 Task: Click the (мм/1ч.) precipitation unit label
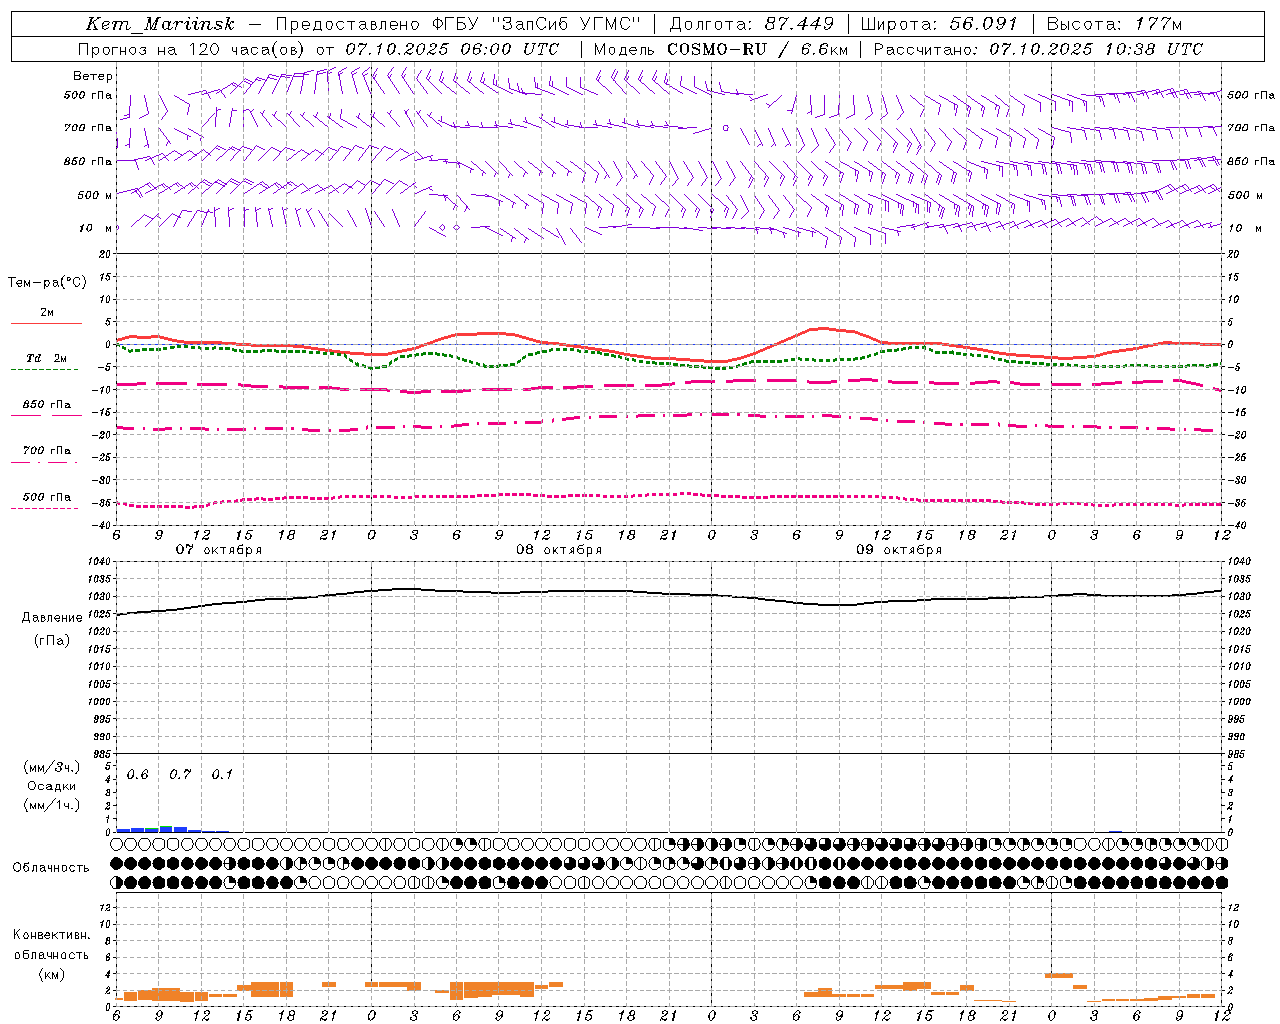(x=51, y=805)
